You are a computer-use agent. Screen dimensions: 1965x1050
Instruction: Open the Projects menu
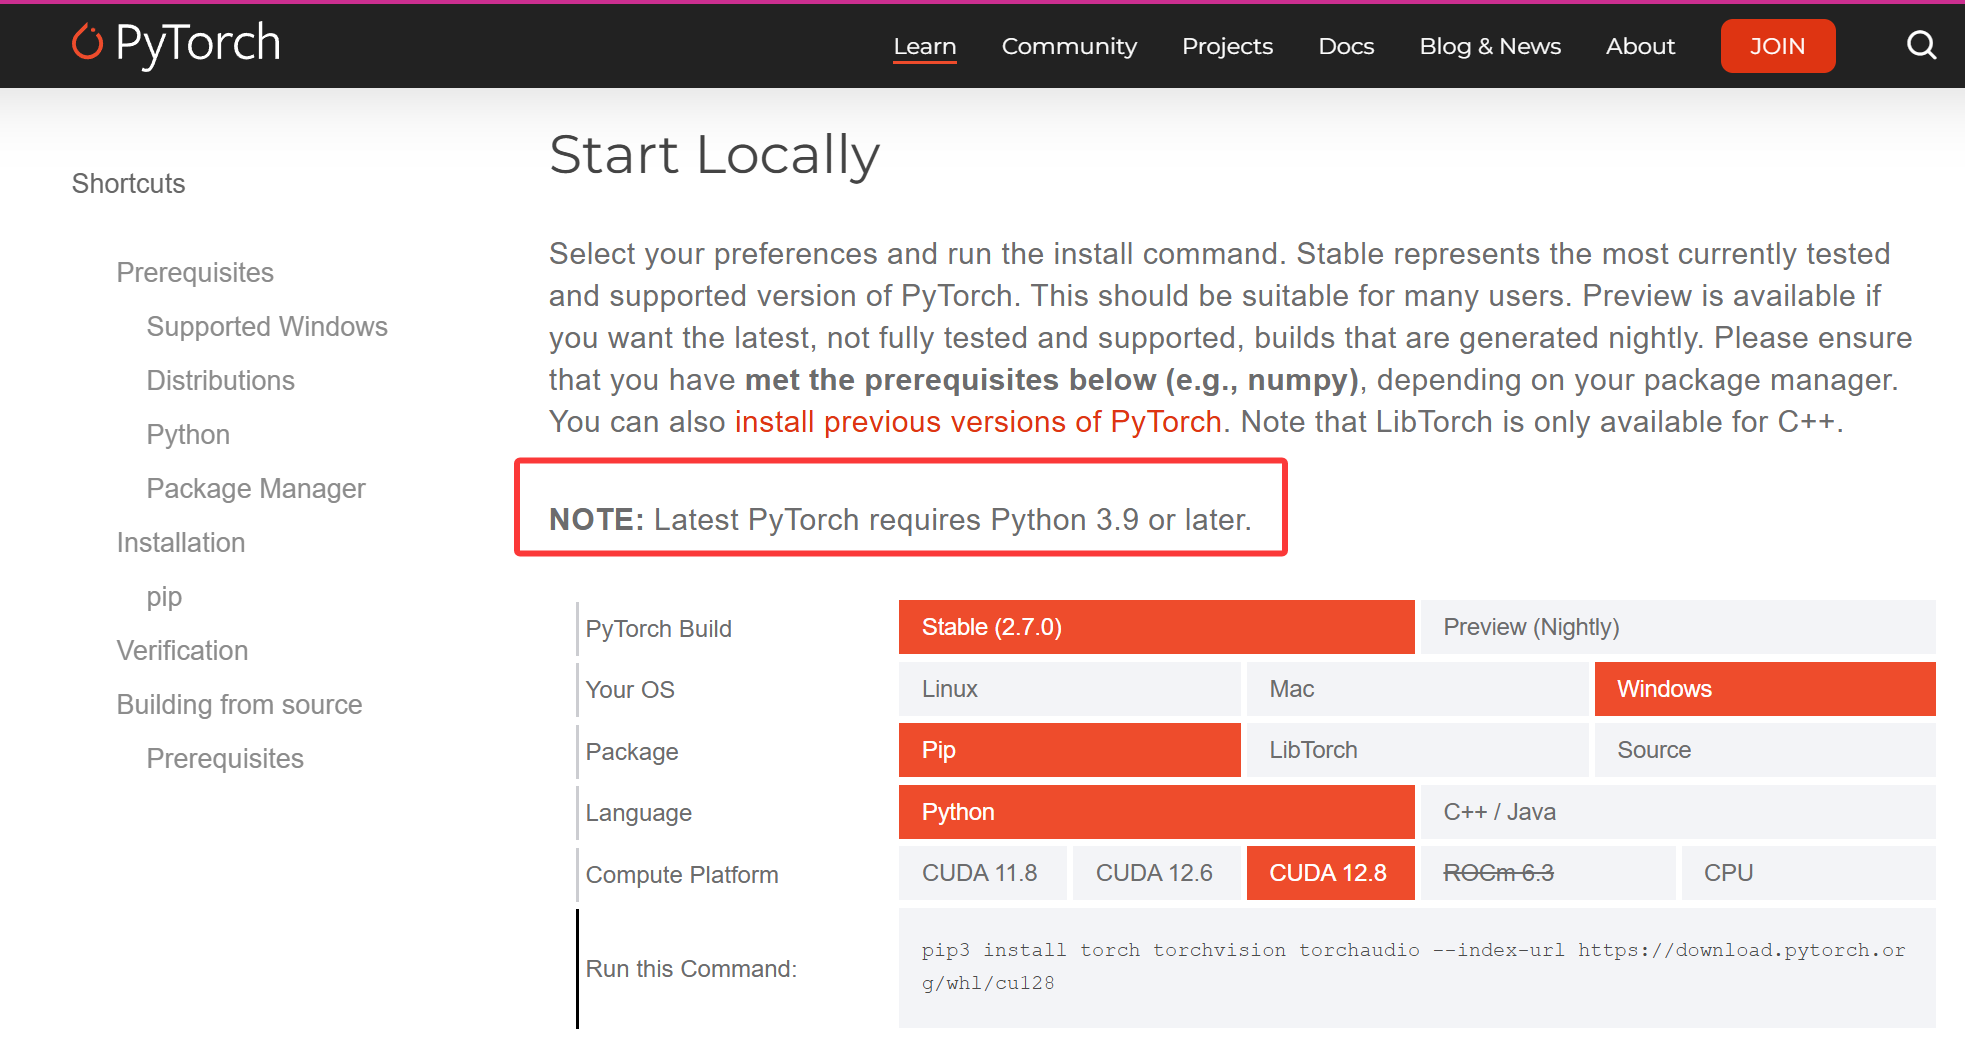[1227, 46]
